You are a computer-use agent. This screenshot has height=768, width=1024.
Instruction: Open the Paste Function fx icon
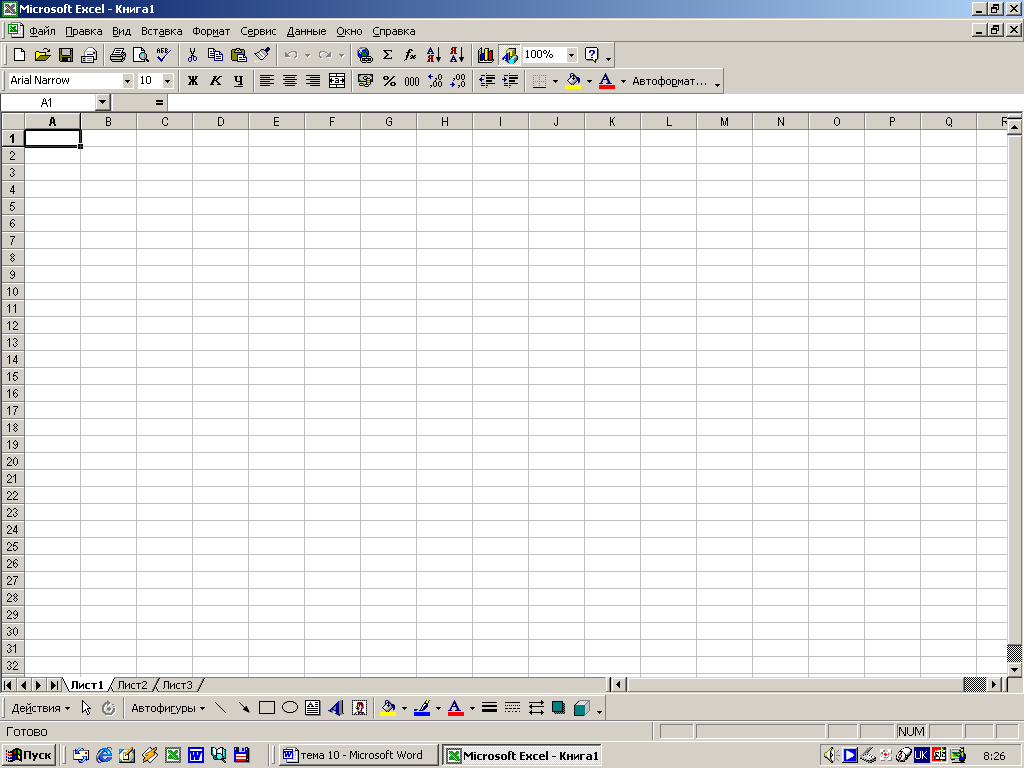[410, 55]
